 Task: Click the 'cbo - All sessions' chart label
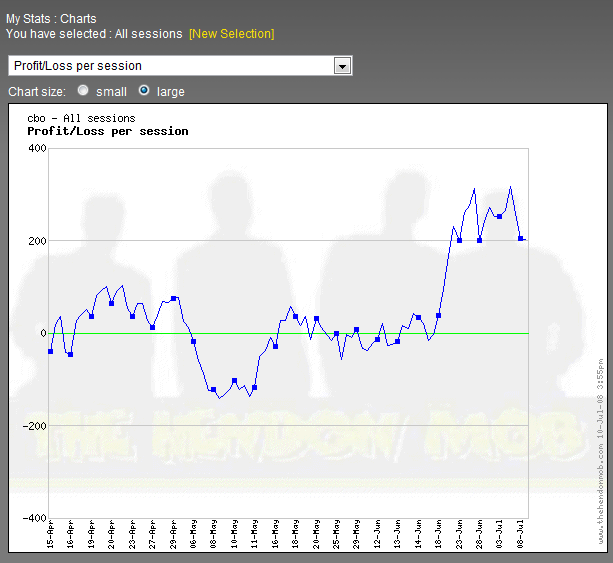tap(81, 118)
